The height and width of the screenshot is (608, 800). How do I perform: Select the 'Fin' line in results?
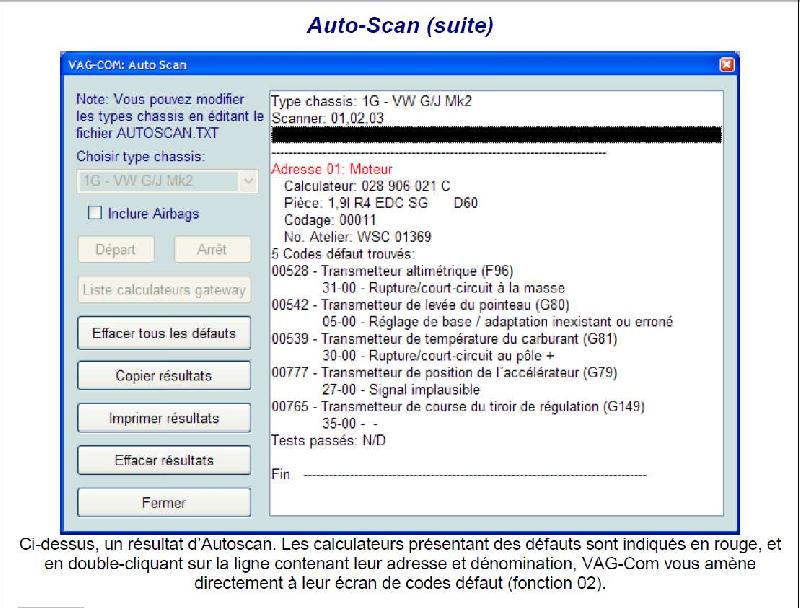point(459,474)
